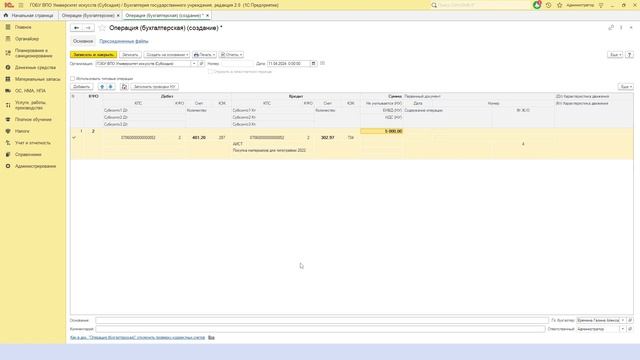Close the 'Операция (бухгалтерская)' tab
The image size is (640, 360).
click(118, 15)
